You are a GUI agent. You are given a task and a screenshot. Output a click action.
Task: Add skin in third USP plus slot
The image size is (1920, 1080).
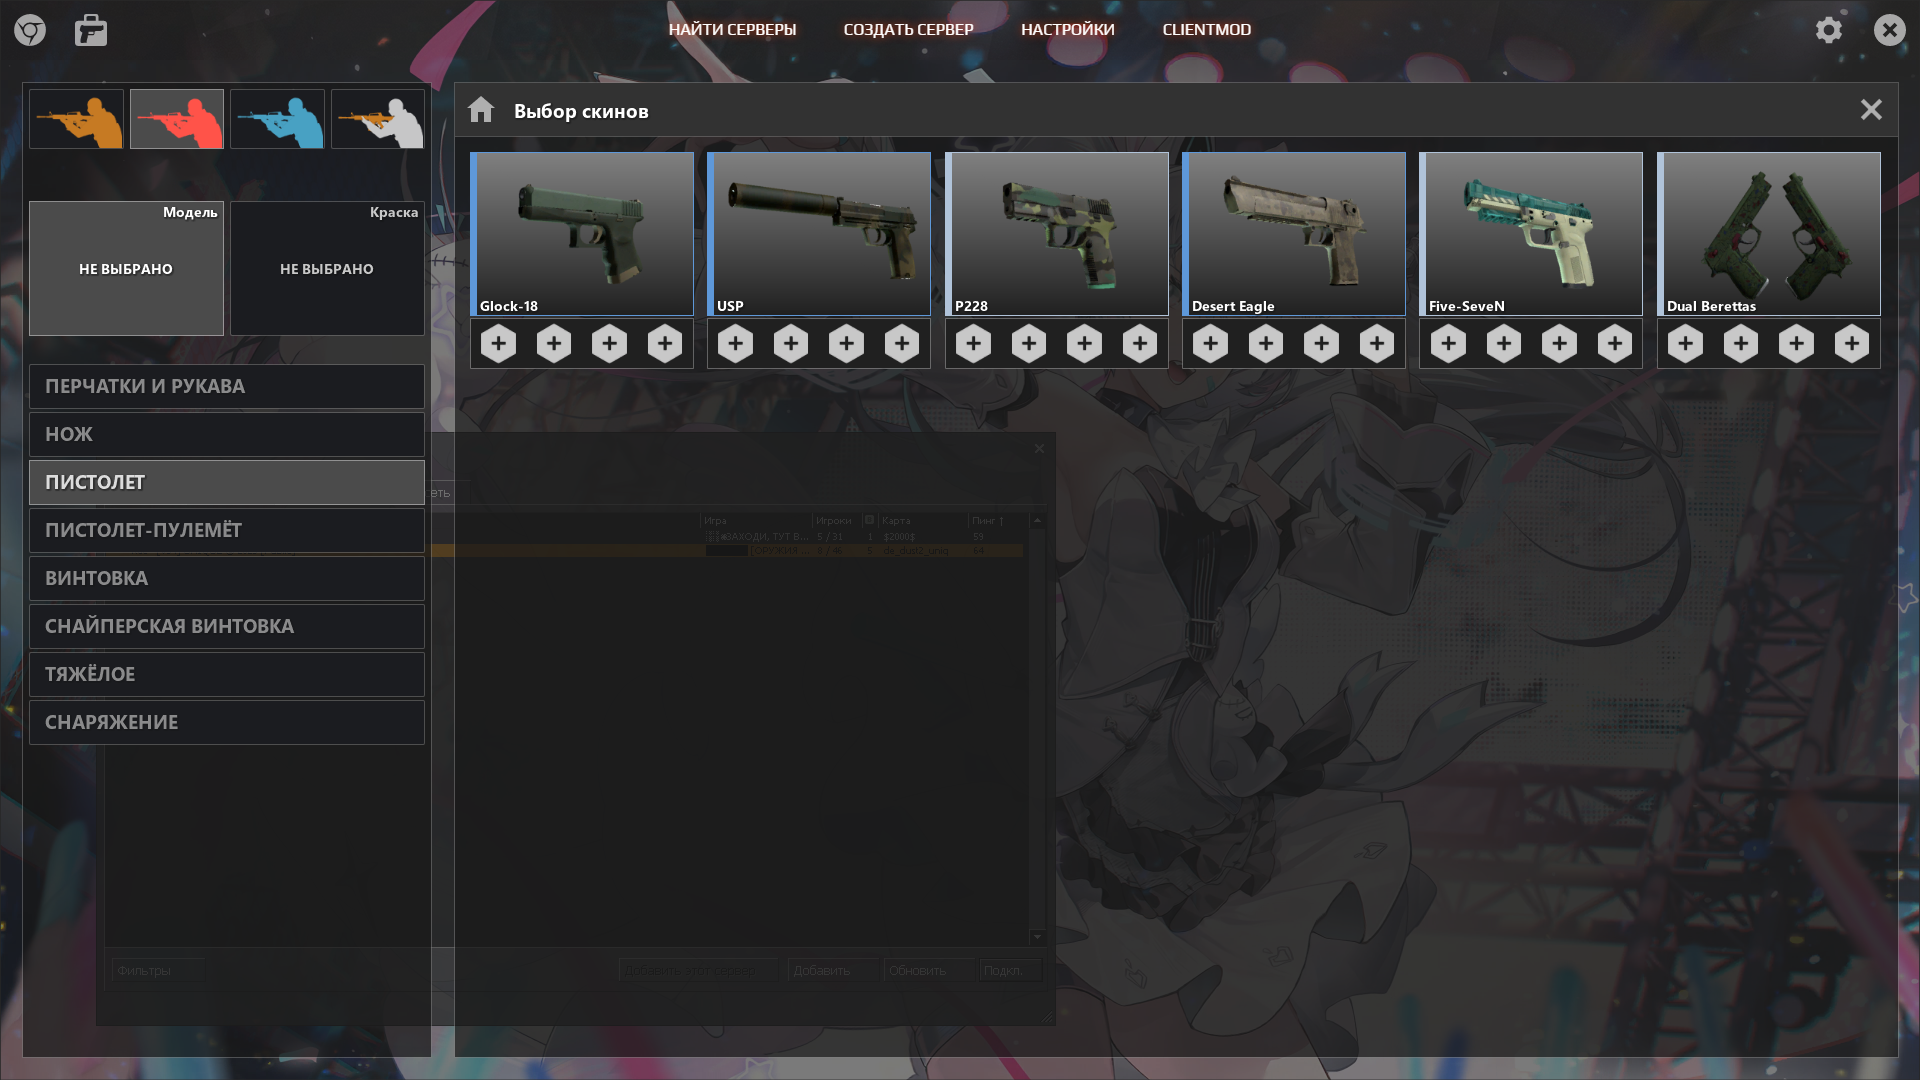pyautogui.click(x=847, y=344)
